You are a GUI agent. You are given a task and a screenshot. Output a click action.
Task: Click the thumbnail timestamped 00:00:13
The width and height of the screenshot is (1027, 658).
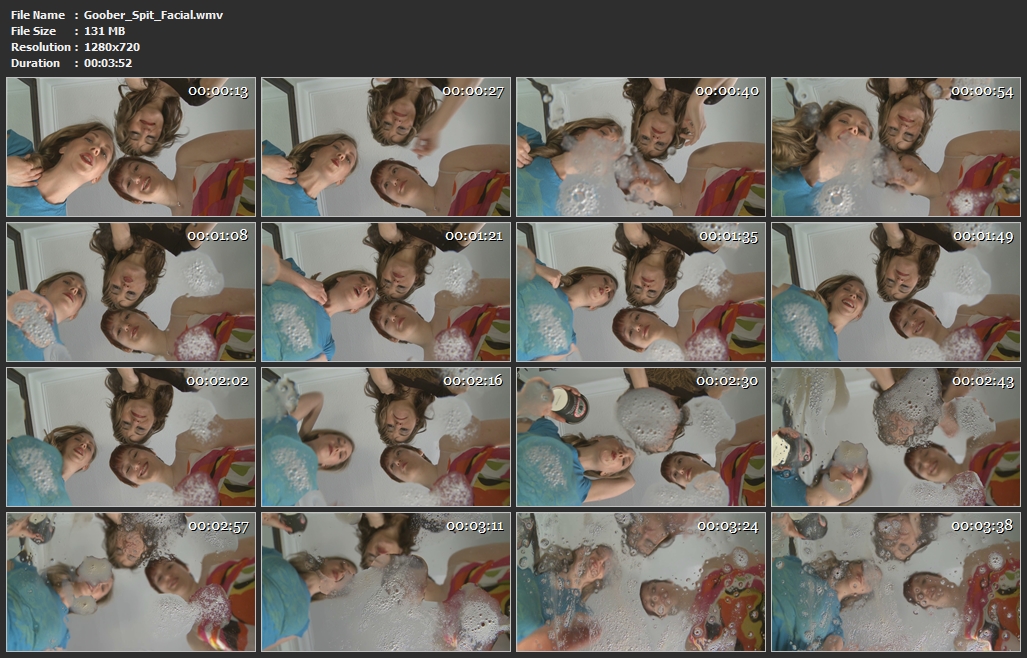pos(131,147)
